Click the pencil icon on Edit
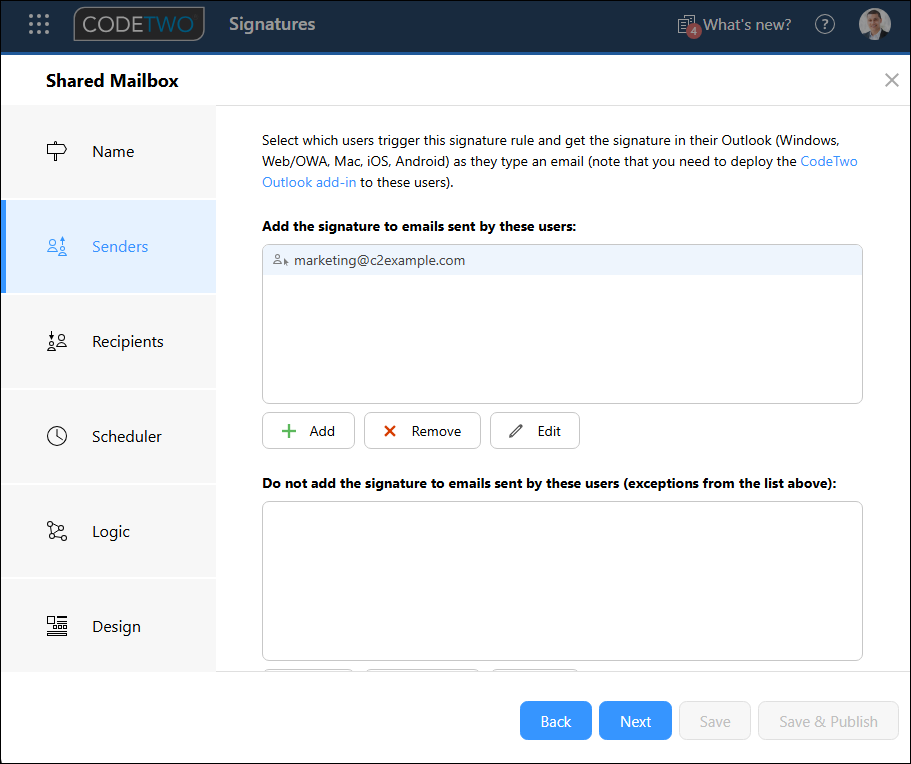This screenshot has width=911, height=764. click(x=516, y=431)
